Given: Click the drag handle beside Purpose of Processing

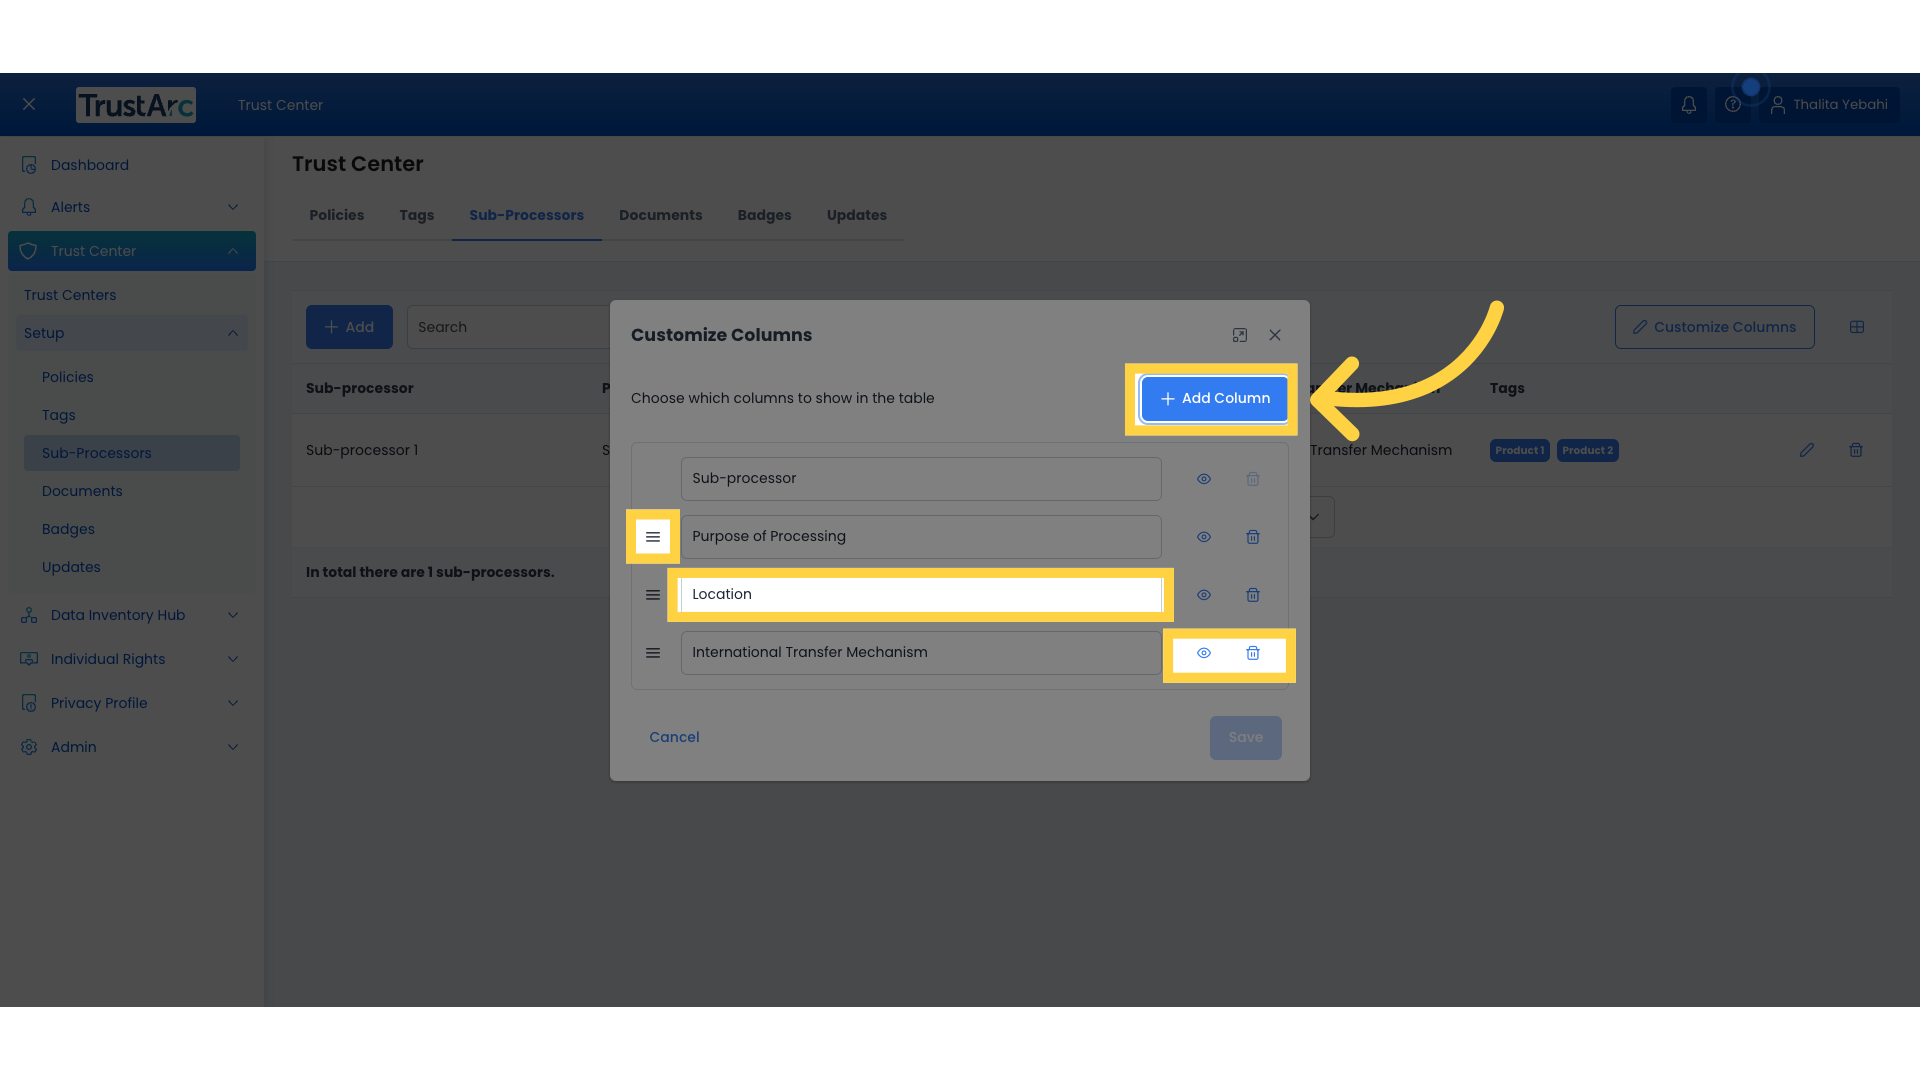Looking at the screenshot, I should click(652, 537).
